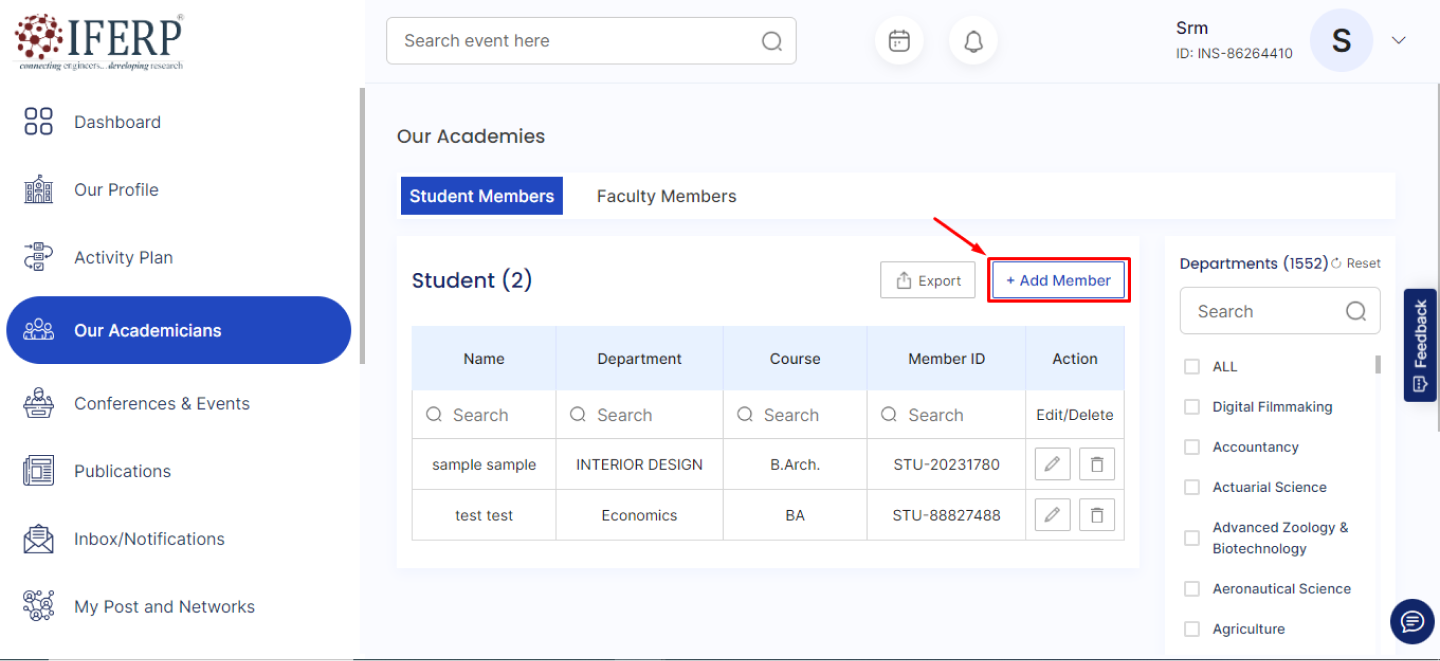
Task: Click trash icon for sample sample row
Action: (x=1097, y=464)
